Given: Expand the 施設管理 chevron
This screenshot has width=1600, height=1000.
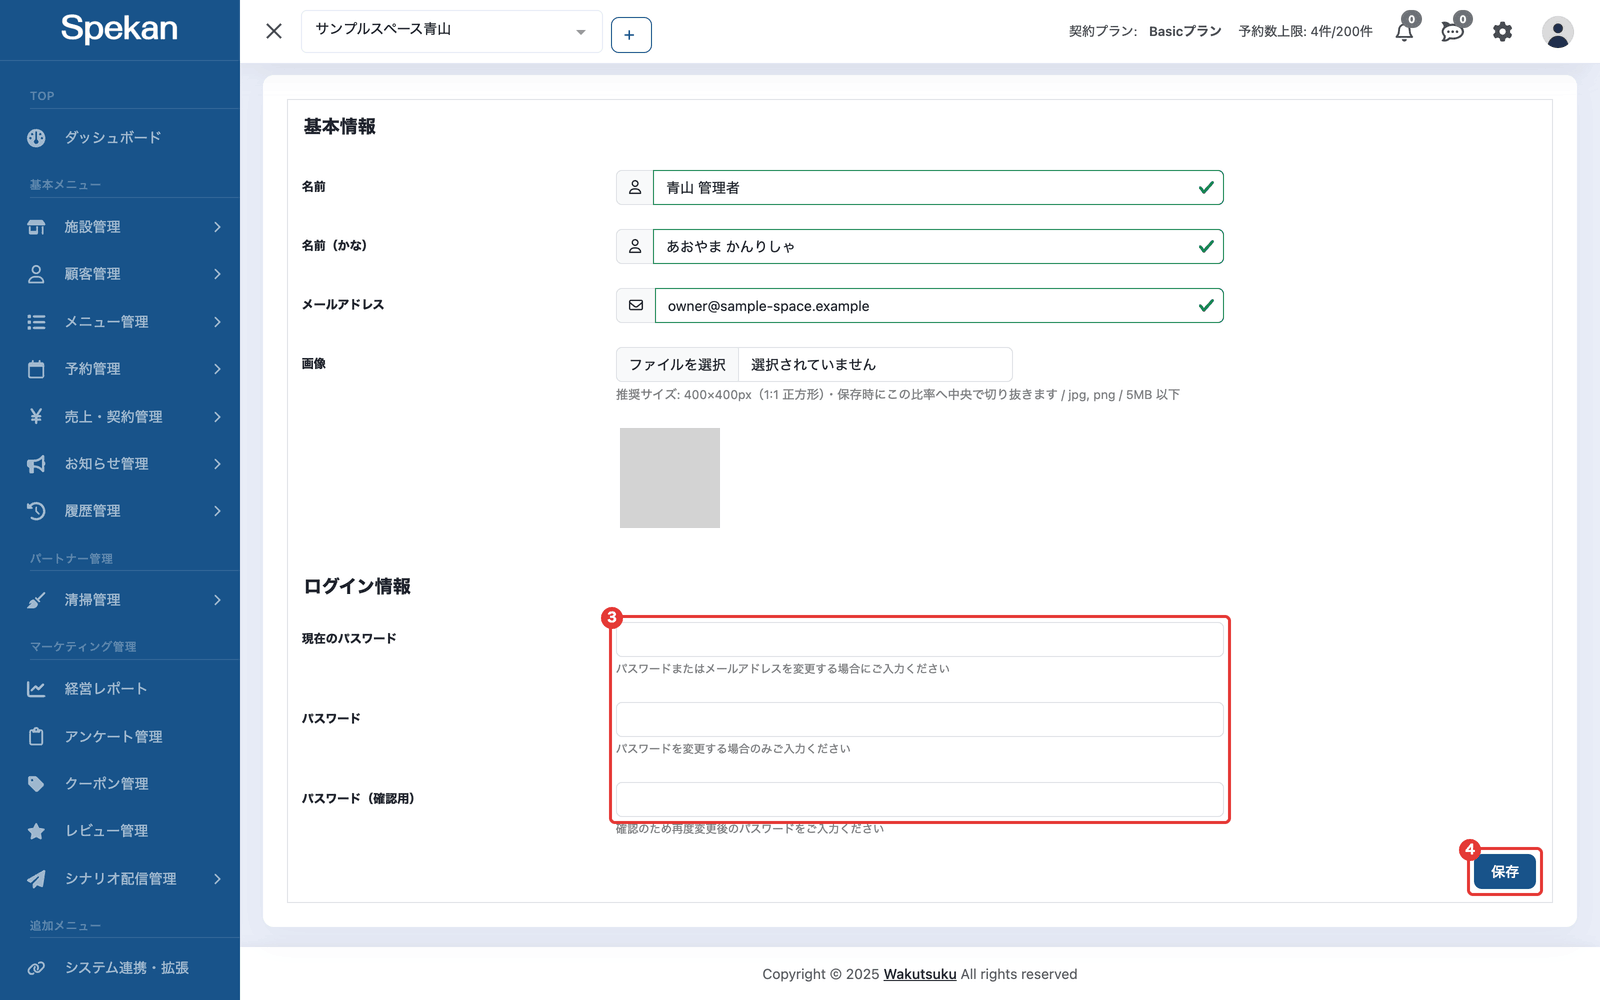Looking at the screenshot, I should coord(217,227).
